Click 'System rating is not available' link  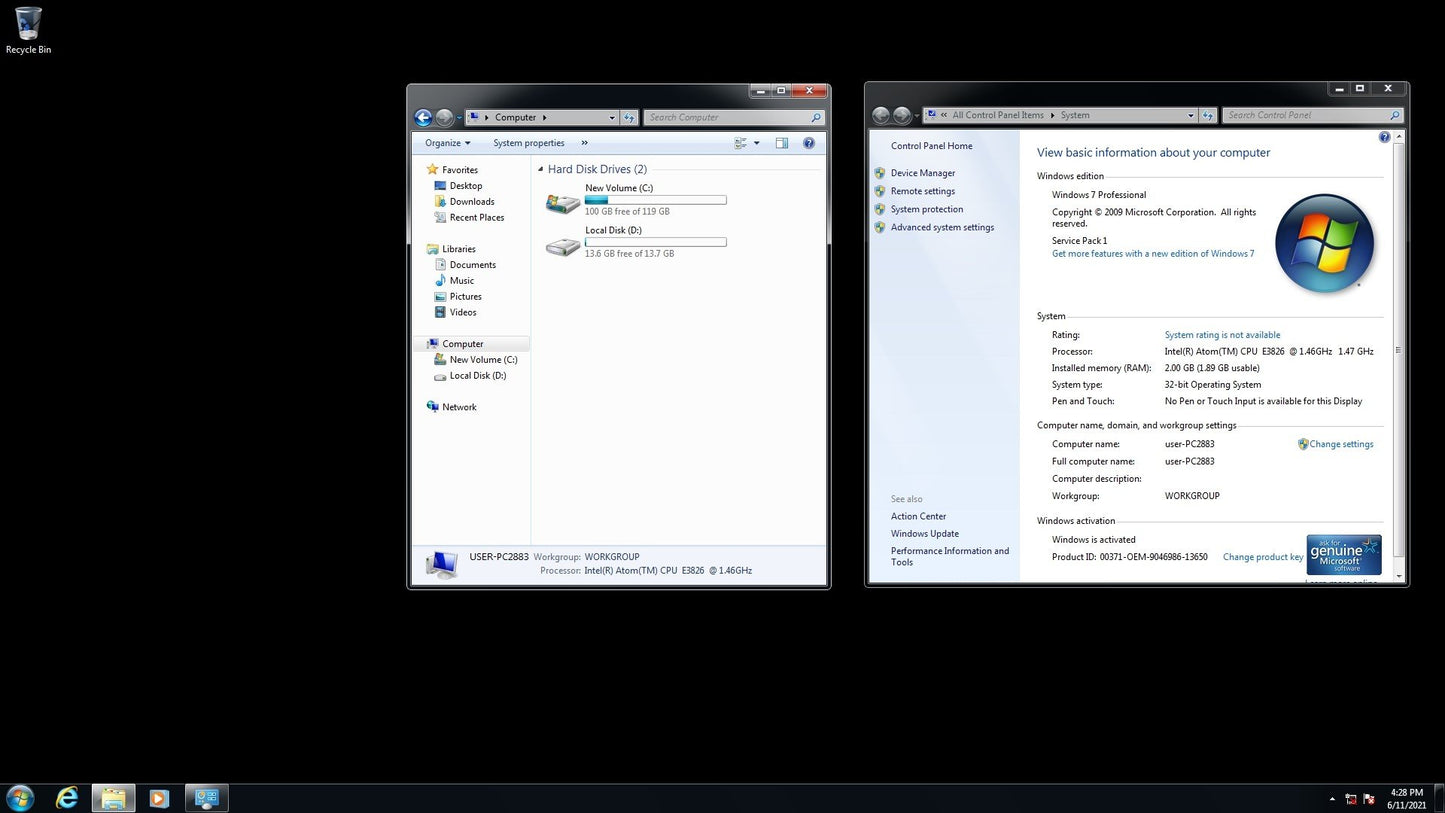coord(1223,335)
